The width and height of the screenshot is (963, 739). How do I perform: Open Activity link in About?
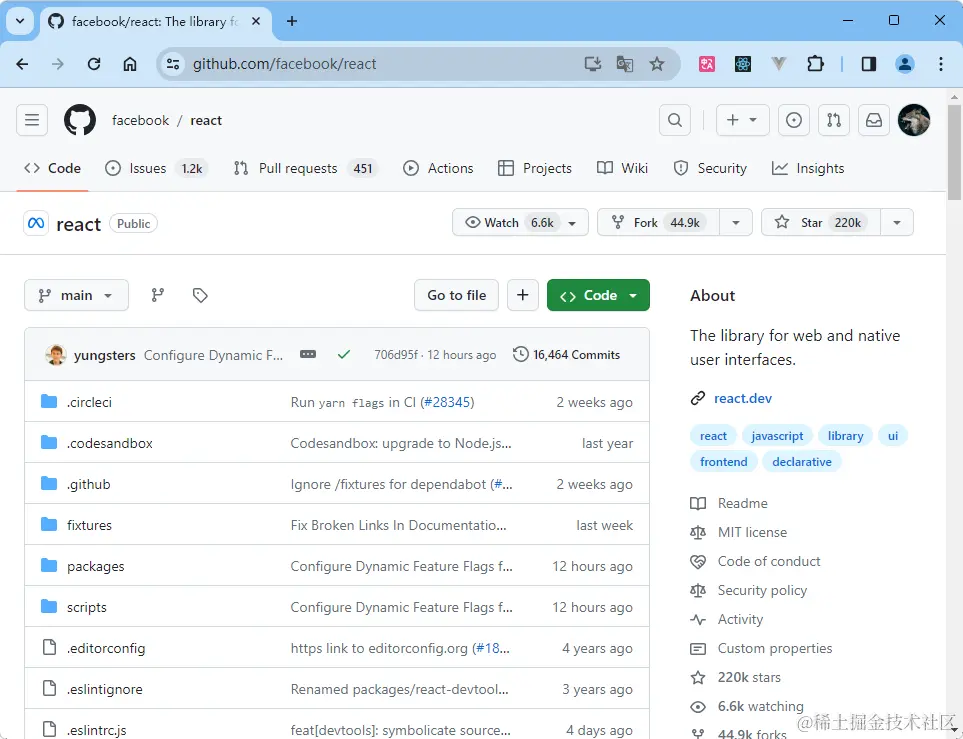[740, 619]
